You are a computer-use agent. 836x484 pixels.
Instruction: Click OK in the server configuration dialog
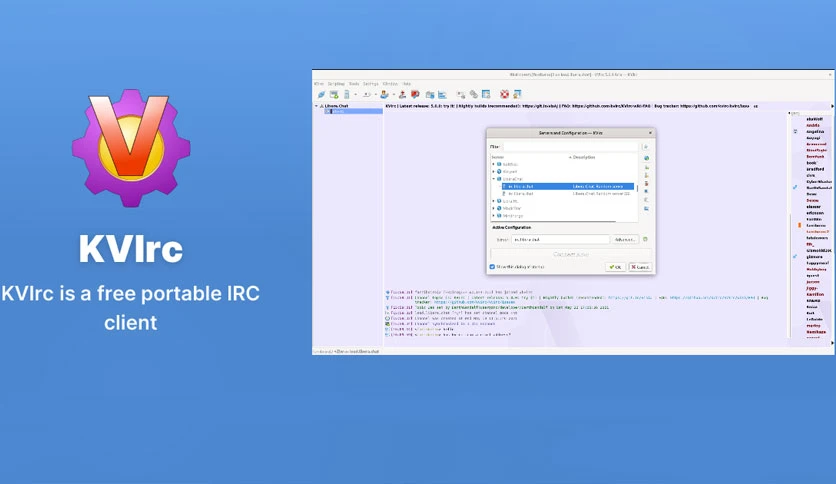[x=615, y=267]
